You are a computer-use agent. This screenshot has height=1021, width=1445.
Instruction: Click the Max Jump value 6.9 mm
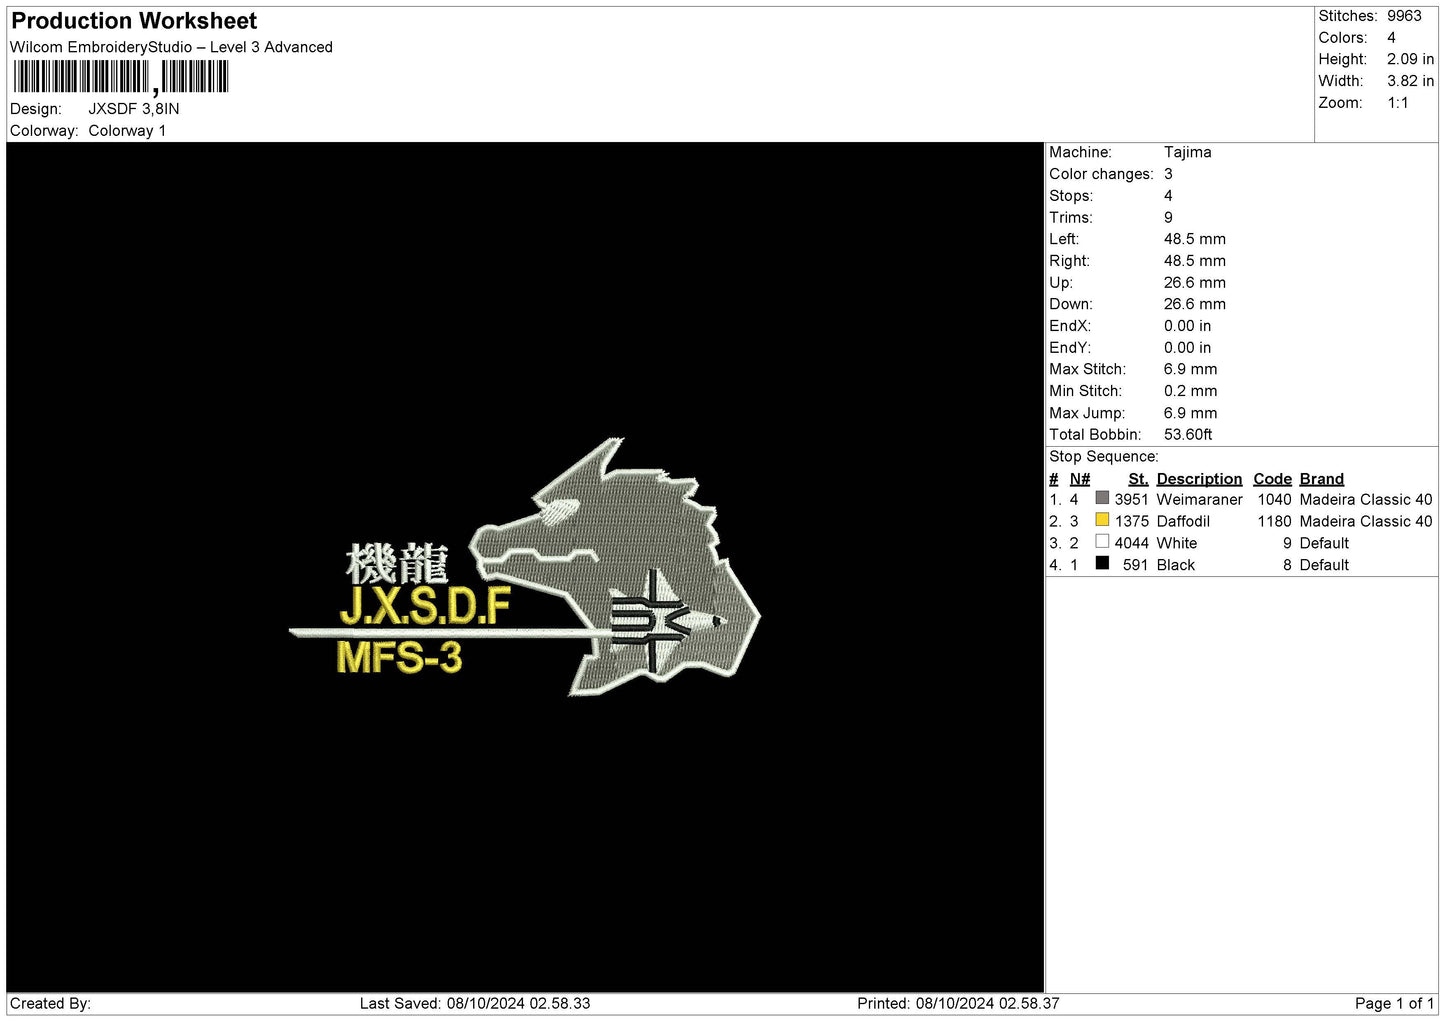pyautogui.click(x=1190, y=413)
